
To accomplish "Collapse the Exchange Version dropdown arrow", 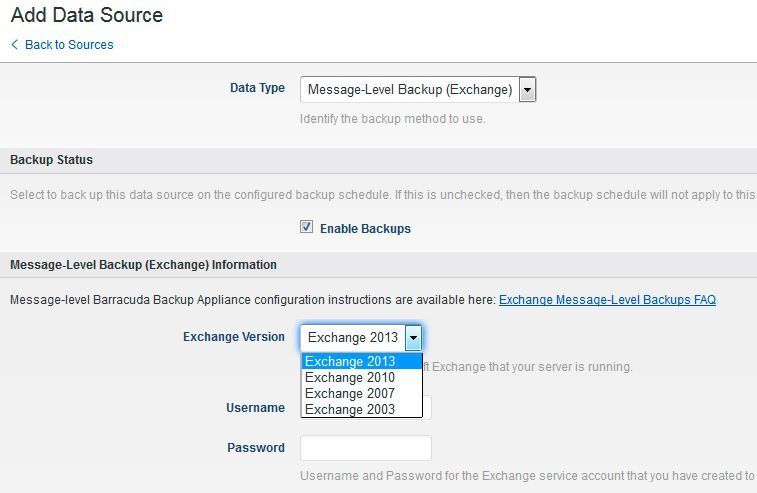I will point(413,337).
